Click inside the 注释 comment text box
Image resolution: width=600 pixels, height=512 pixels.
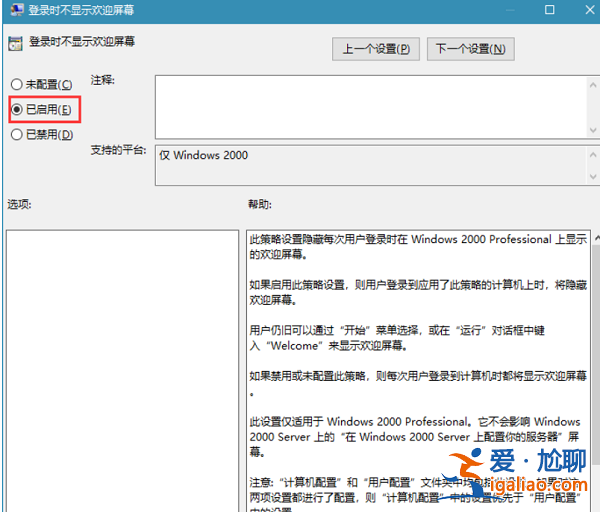tap(370, 107)
